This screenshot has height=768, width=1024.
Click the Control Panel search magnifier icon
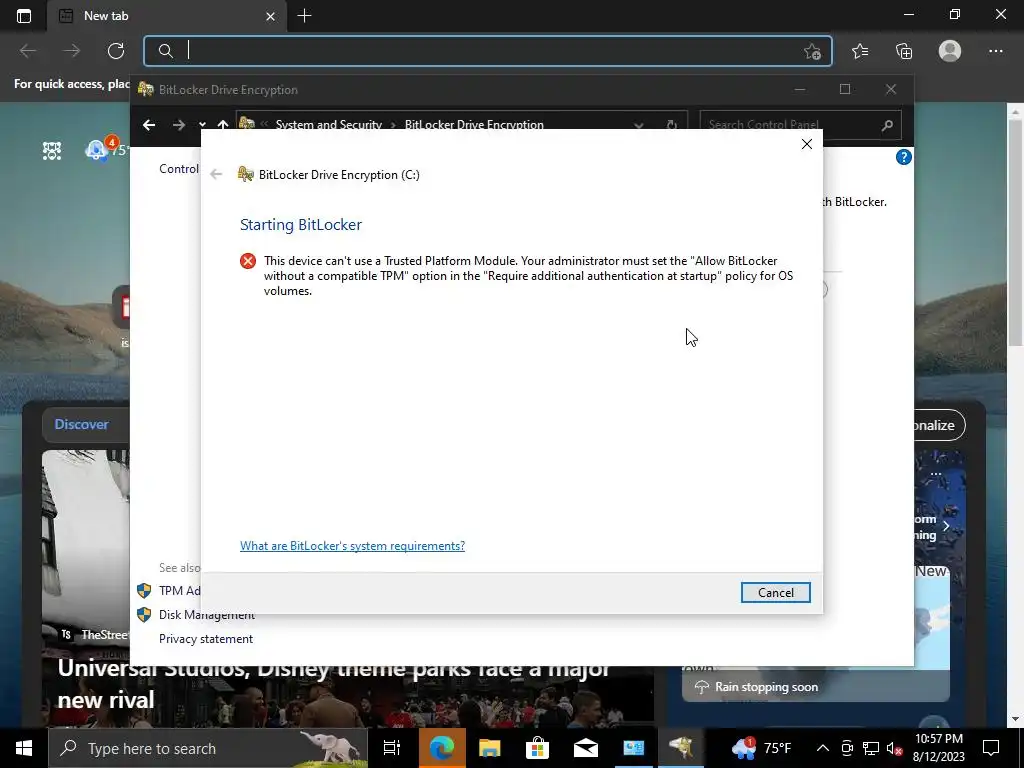(887, 125)
